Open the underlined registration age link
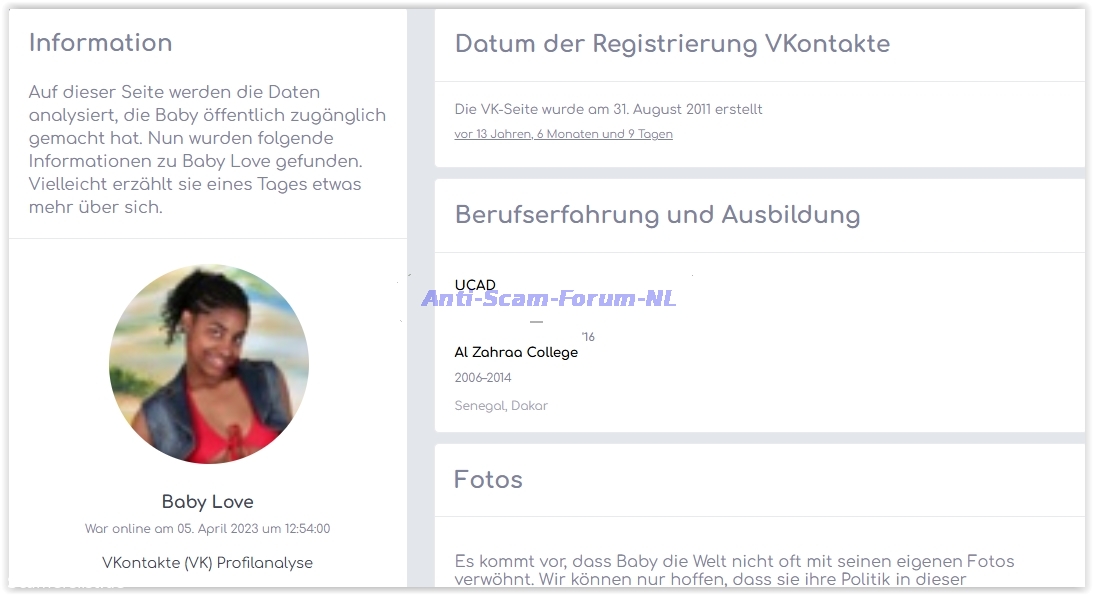1093x595 pixels. pos(563,134)
